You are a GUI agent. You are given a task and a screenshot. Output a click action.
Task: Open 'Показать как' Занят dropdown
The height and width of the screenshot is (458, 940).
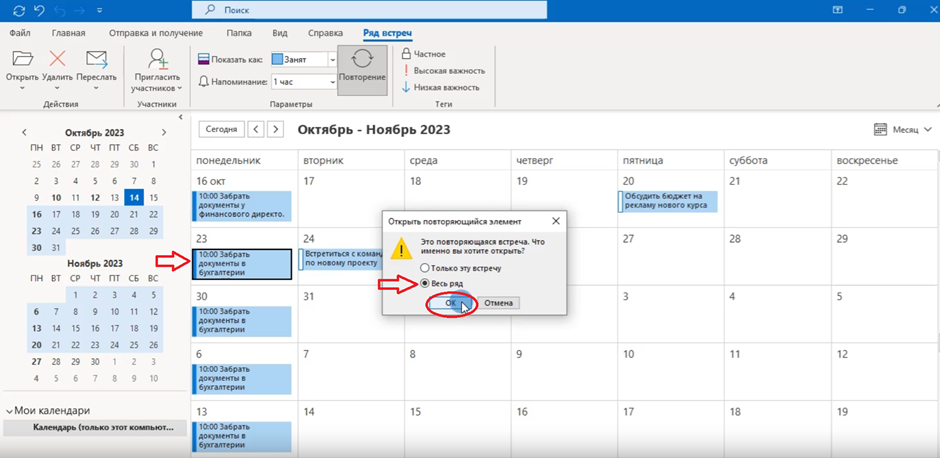pyautogui.click(x=332, y=59)
